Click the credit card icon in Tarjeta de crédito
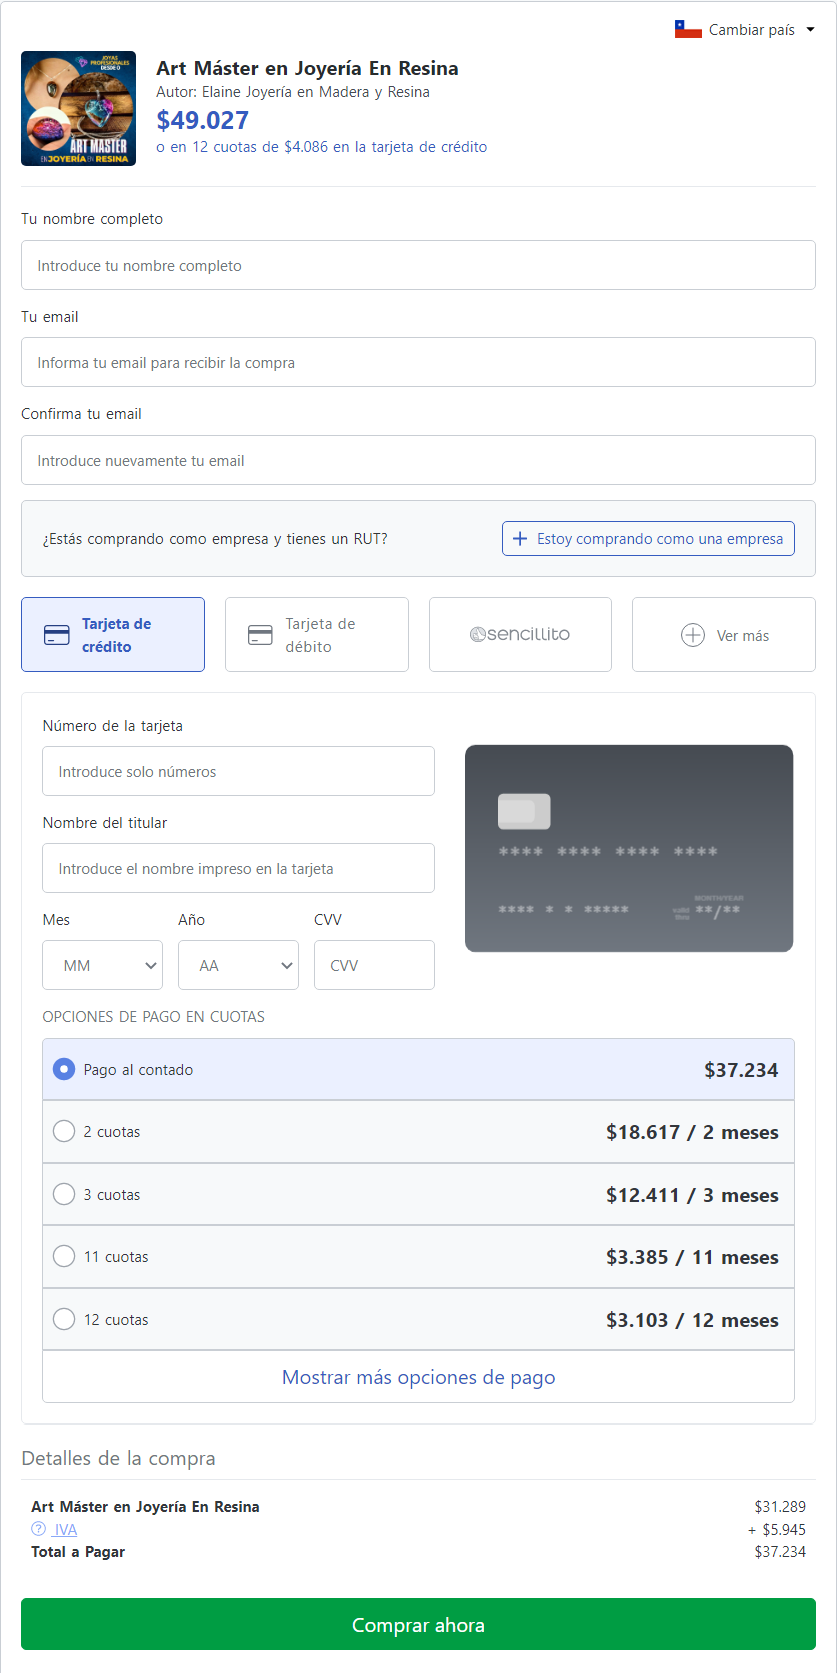Screen dimensions: 837x1673 tap(57, 635)
